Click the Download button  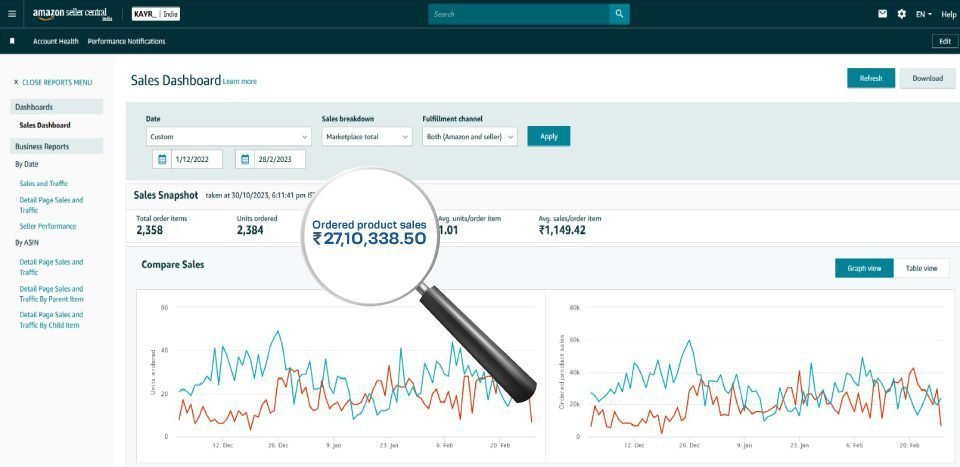tap(927, 78)
